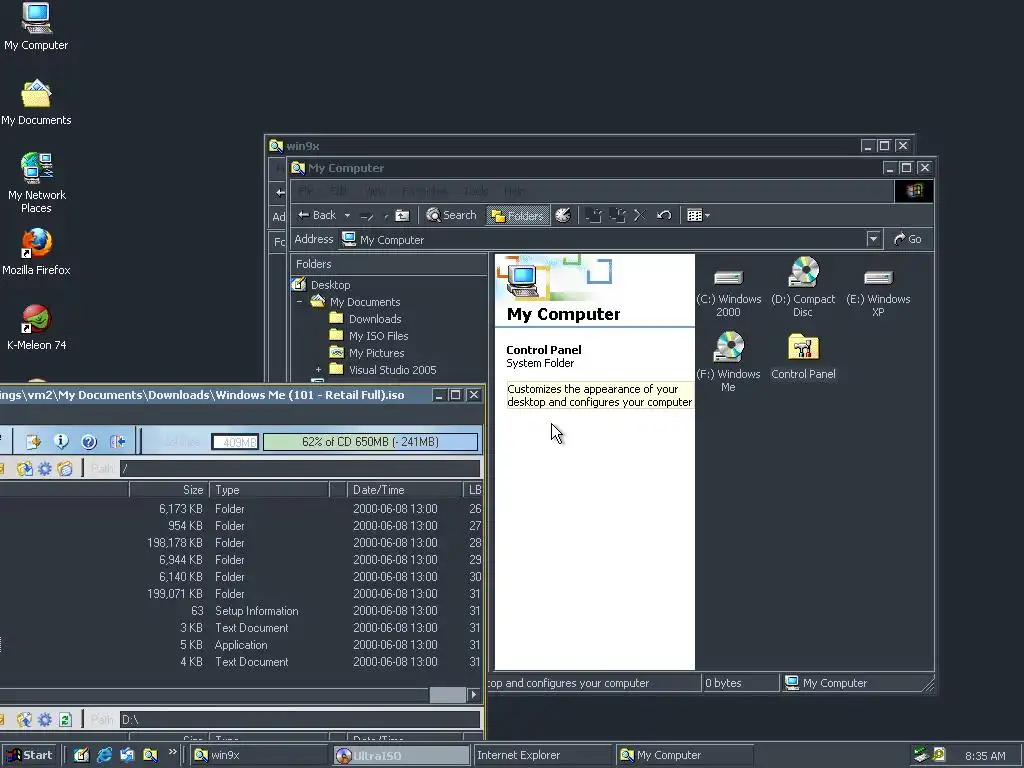
Task: Click the gear icon beside the ISO path field
Action: click(44, 468)
